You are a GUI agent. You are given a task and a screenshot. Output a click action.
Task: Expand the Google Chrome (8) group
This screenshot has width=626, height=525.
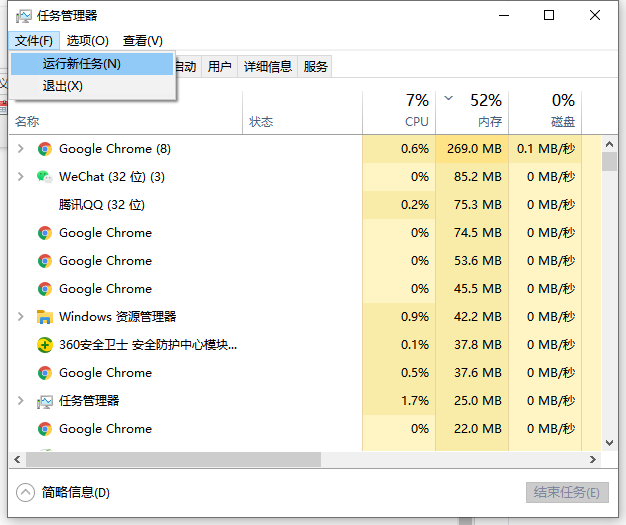tap(21, 149)
